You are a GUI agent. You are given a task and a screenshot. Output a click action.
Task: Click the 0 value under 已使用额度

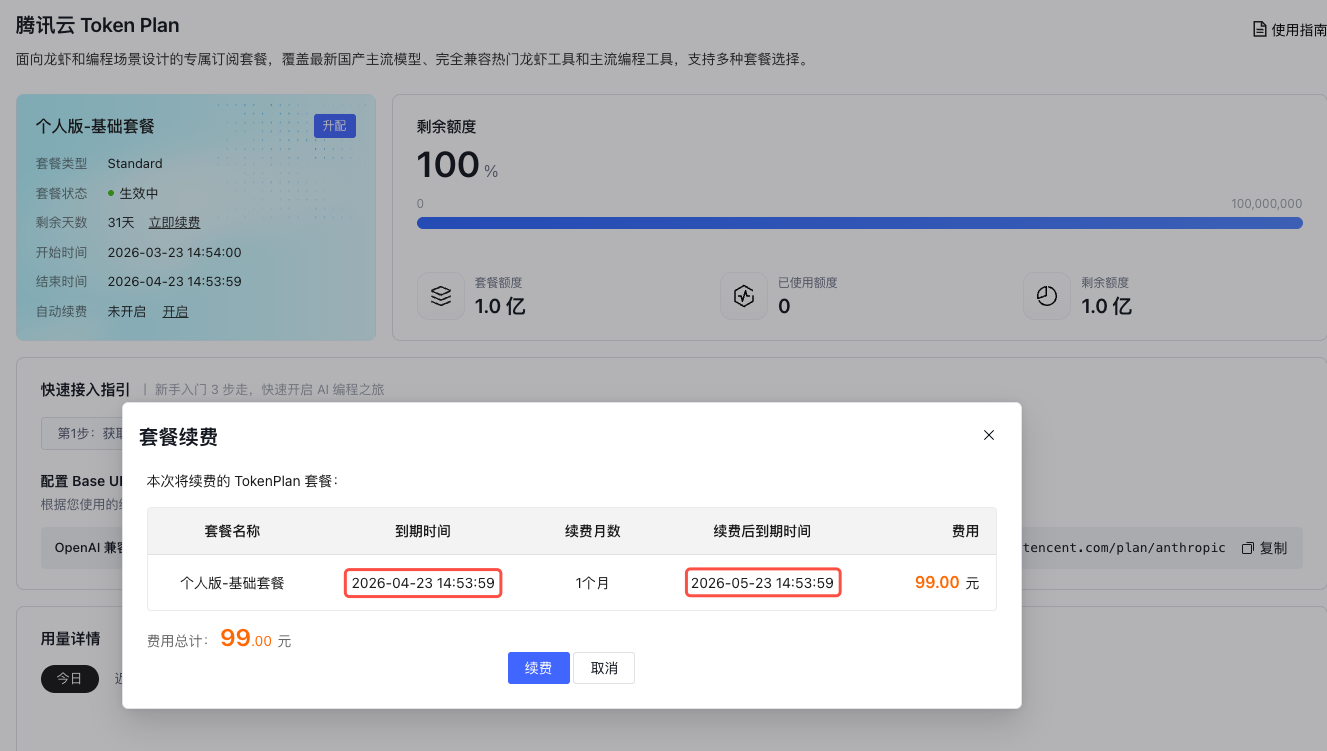784,306
